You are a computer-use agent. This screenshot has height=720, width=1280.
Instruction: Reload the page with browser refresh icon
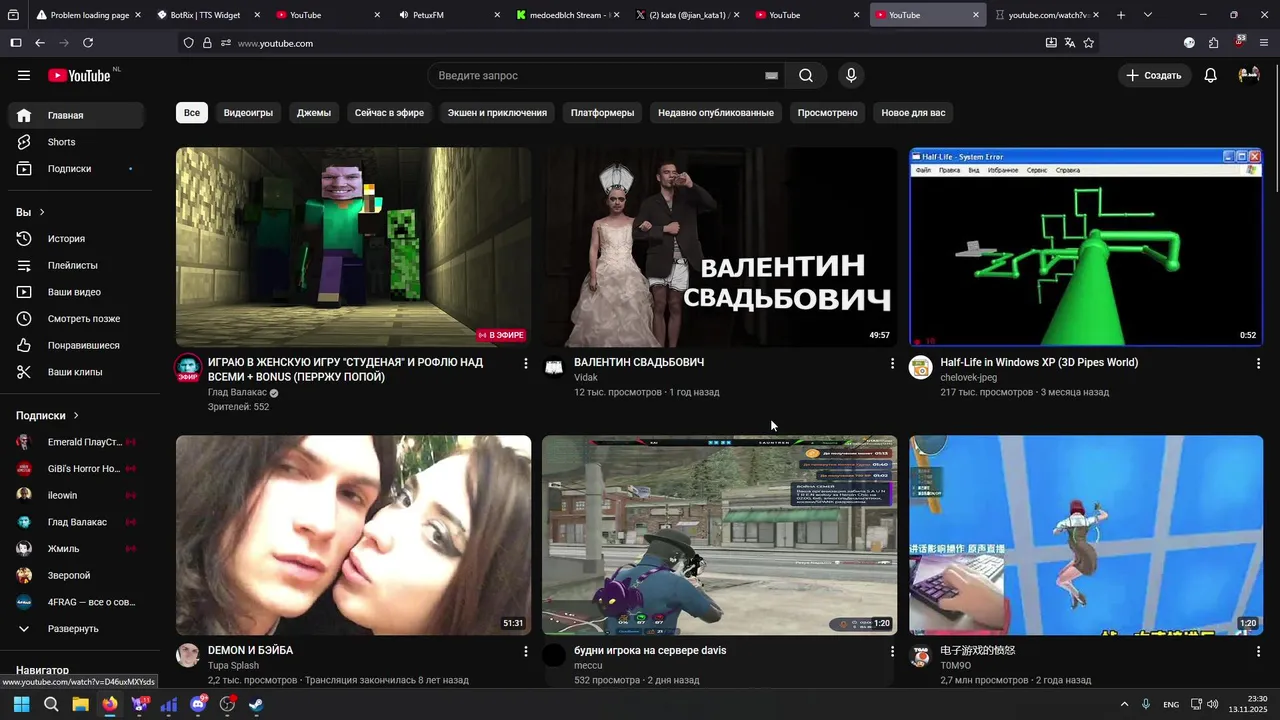tap(88, 43)
